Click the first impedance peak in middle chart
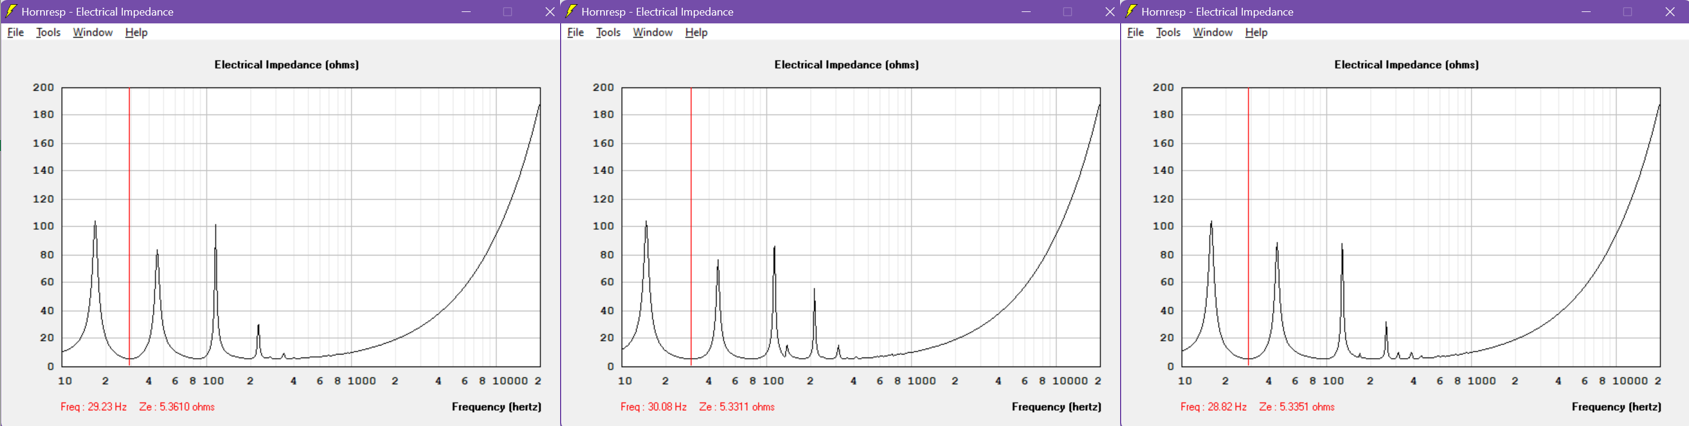This screenshot has width=1689, height=426. coord(646,223)
